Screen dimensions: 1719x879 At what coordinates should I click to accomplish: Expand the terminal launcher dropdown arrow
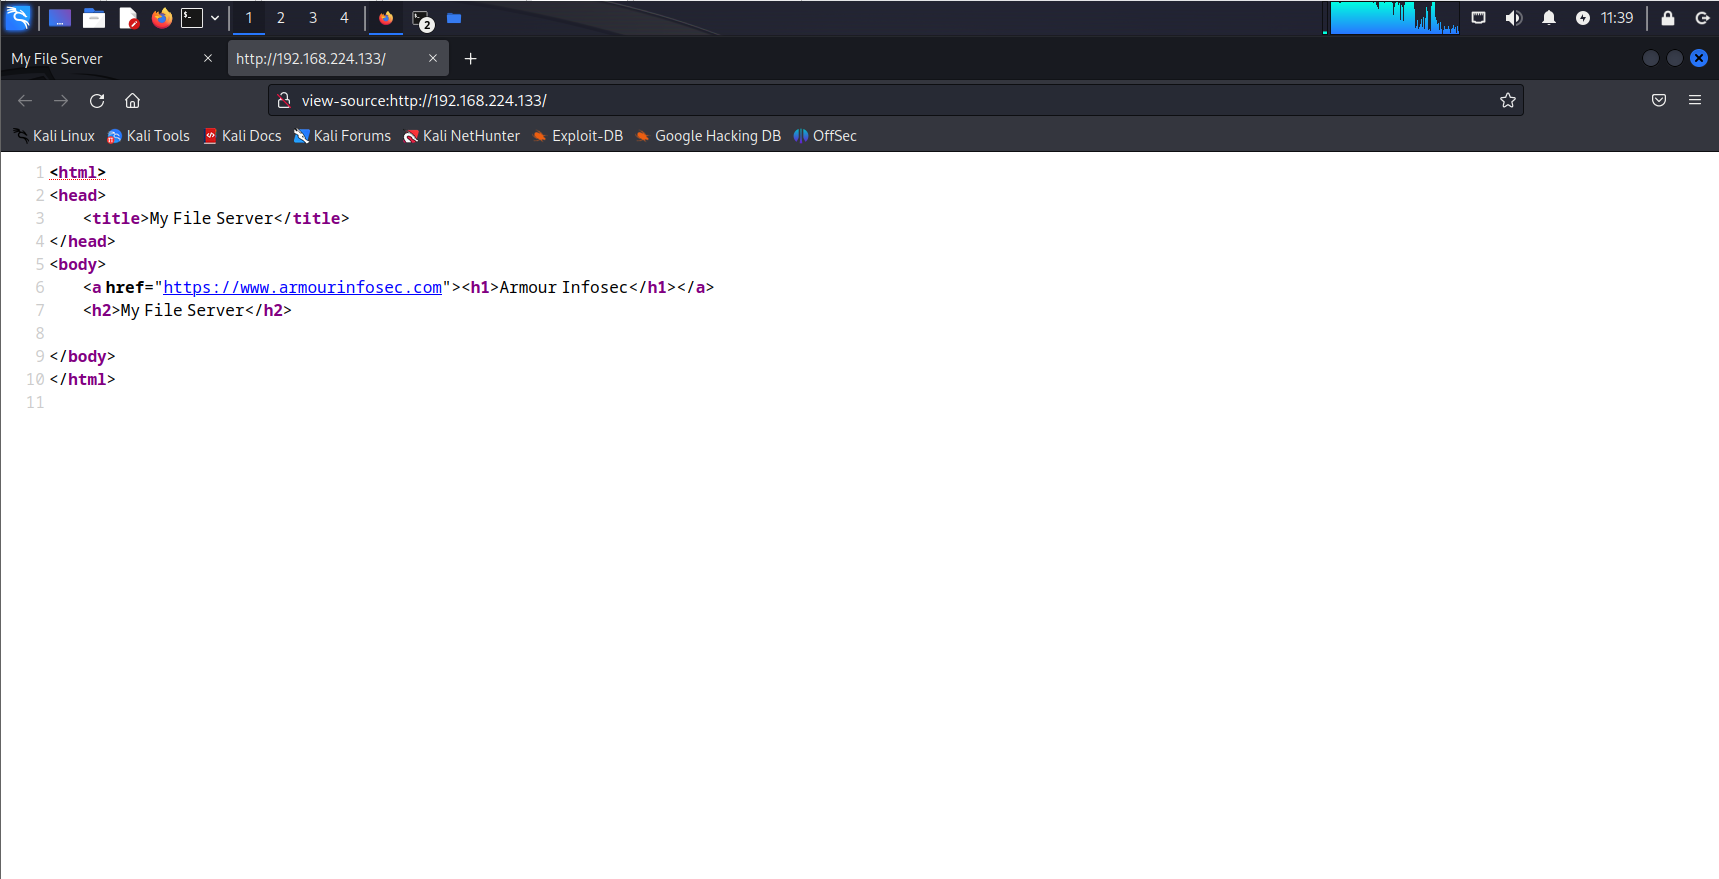click(x=215, y=18)
